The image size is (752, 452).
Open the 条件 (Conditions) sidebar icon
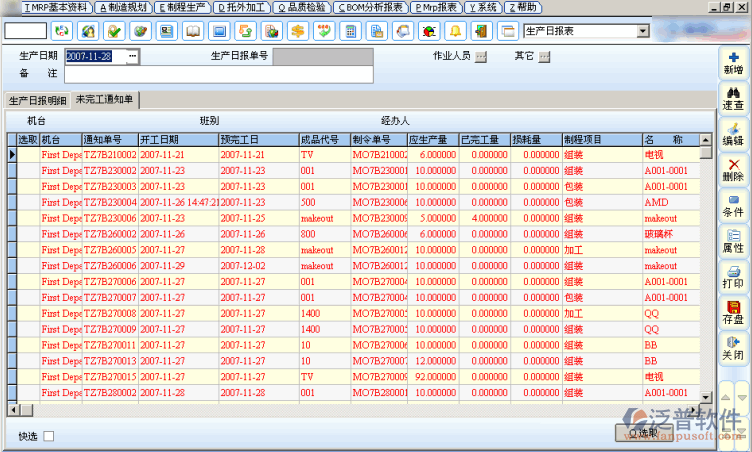click(x=733, y=206)
